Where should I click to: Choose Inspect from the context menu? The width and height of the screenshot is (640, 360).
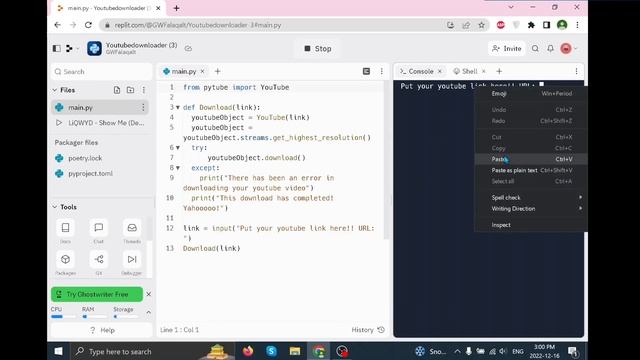(x=531, y=225)
